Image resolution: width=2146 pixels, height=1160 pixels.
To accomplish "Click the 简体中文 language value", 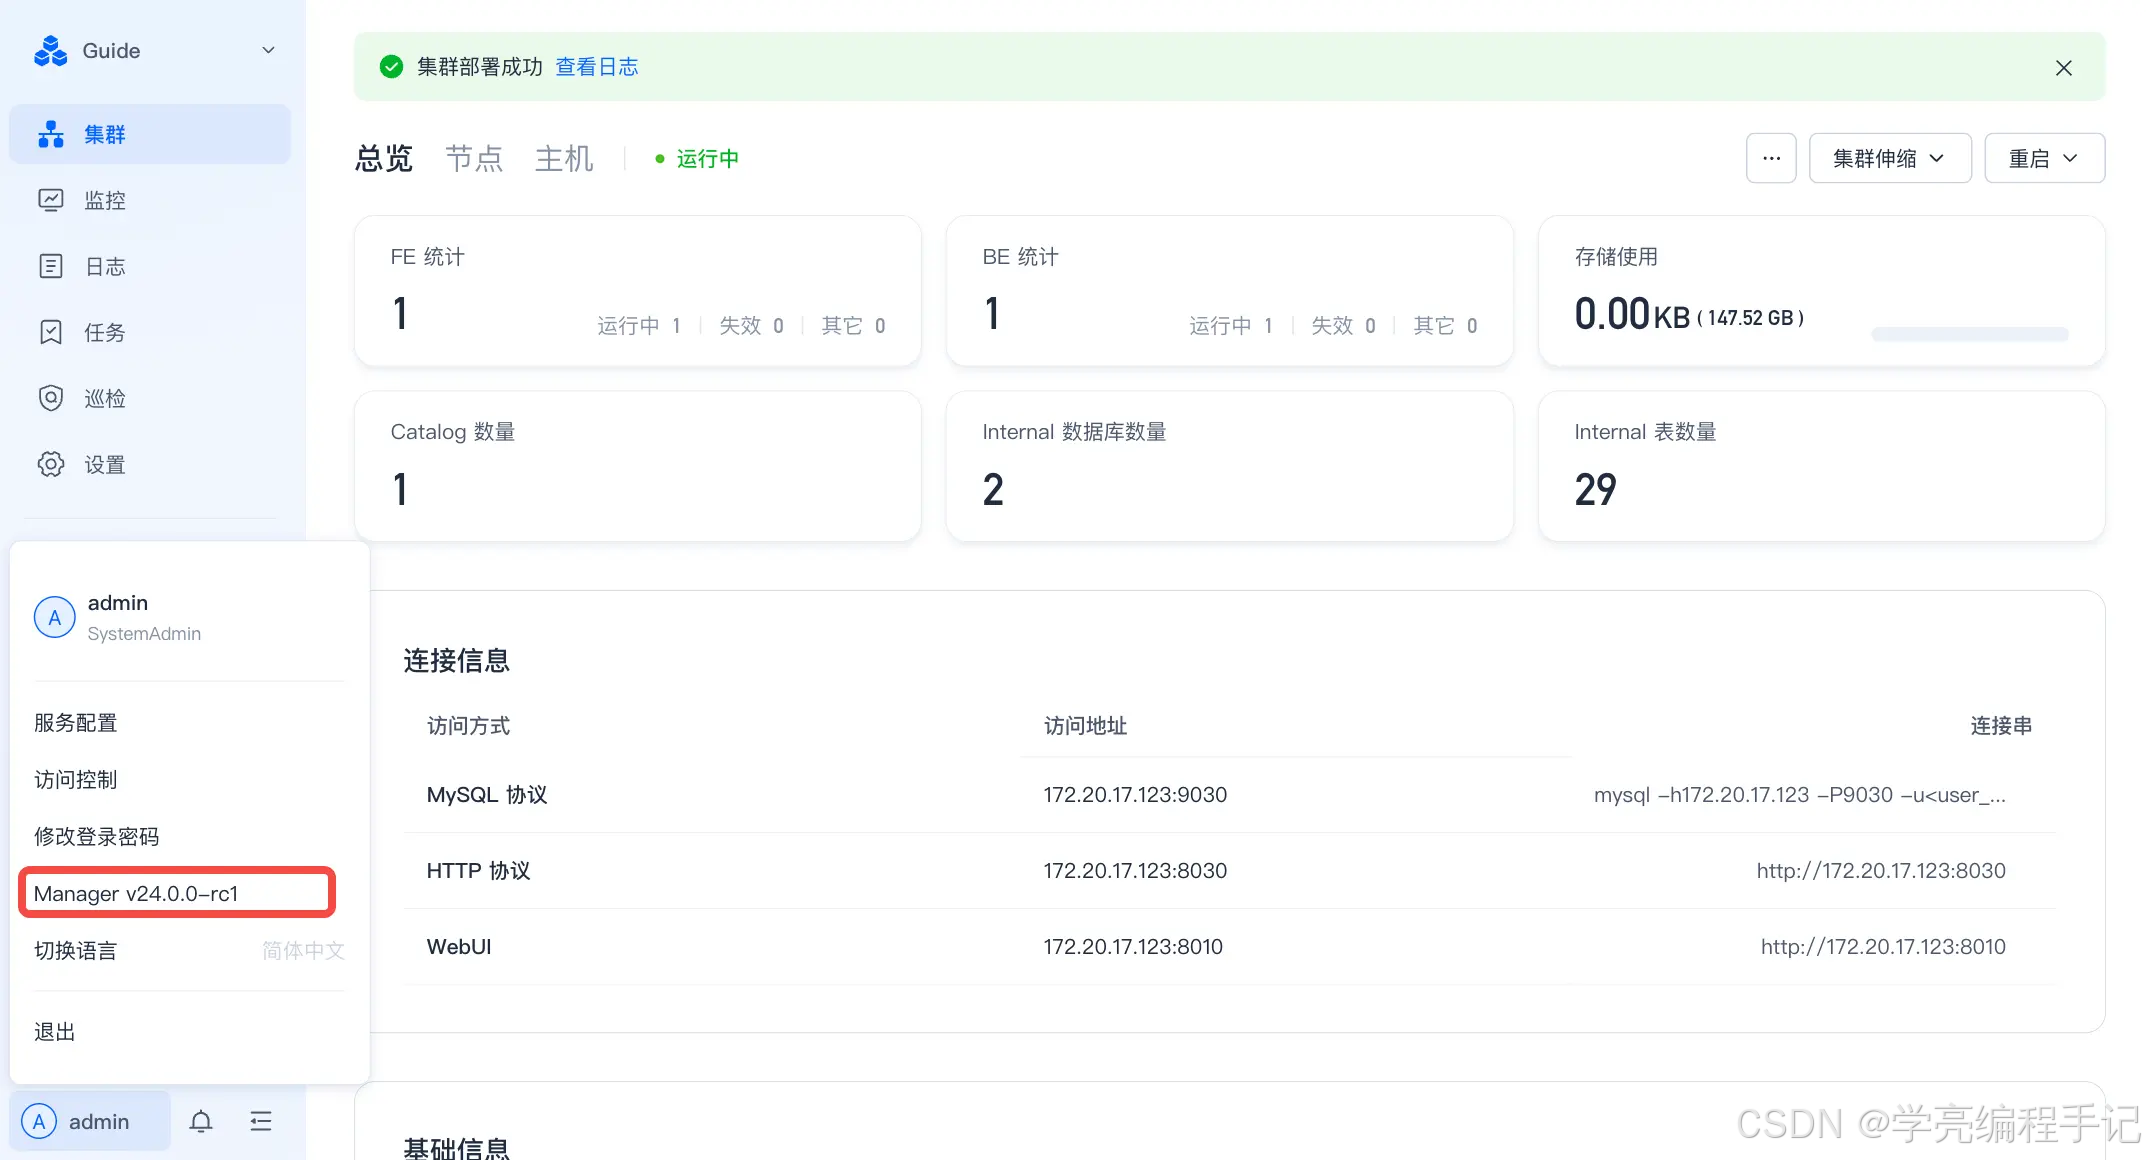I will pos(303,951).
